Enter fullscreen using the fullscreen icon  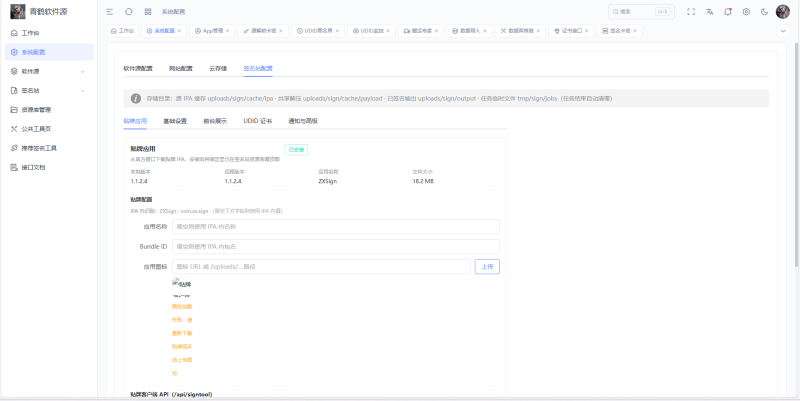(691, 12)
